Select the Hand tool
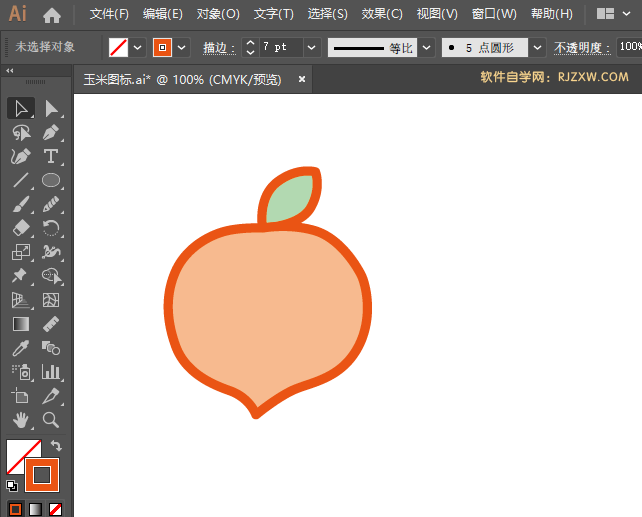The width and height of the screenshot is (642, 517). coord(20,420)
